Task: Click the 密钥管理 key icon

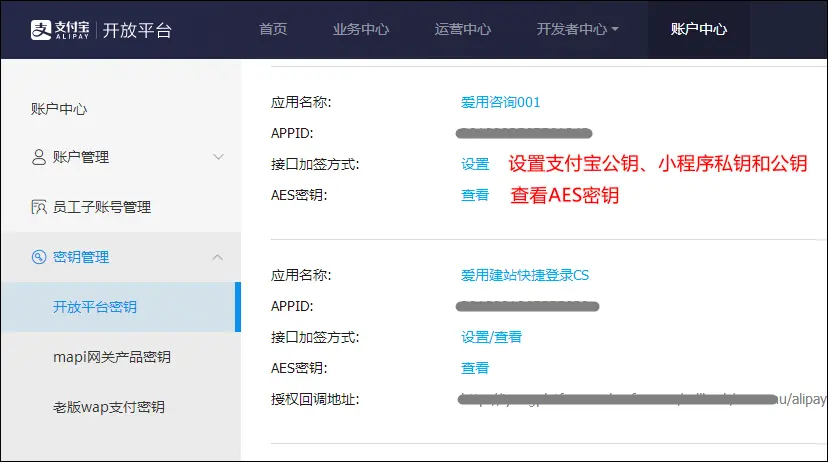Action: 39,257
